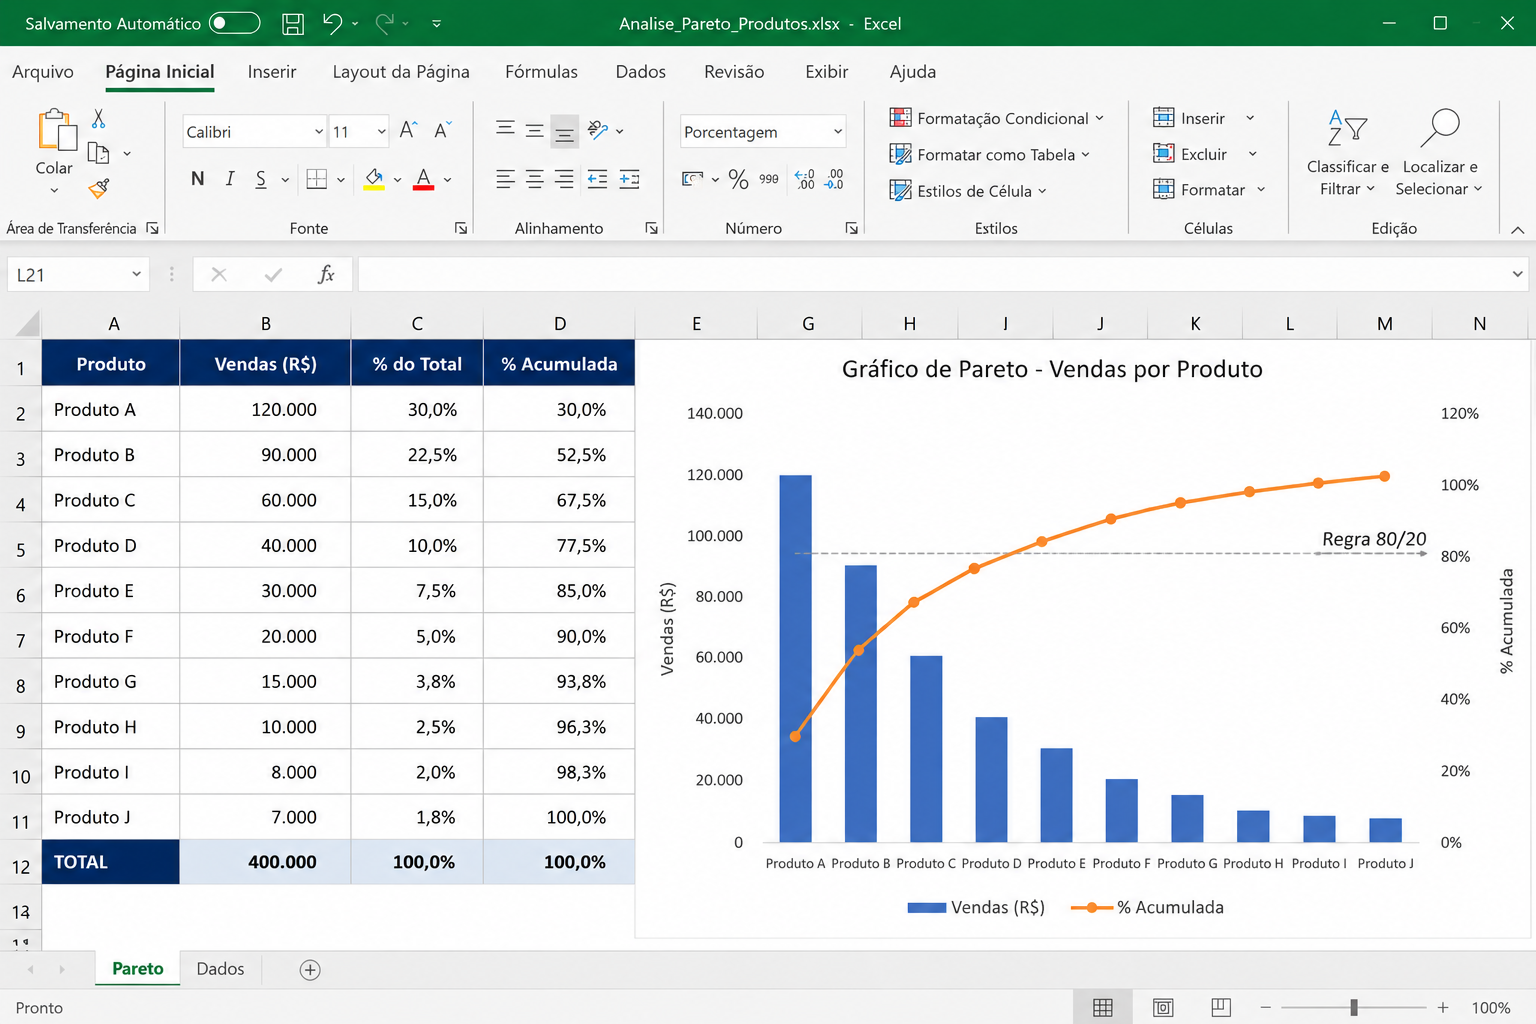Open the Arquivo menu
The height and width of the screenshot is (1024, 1536).
click(43, 72)
